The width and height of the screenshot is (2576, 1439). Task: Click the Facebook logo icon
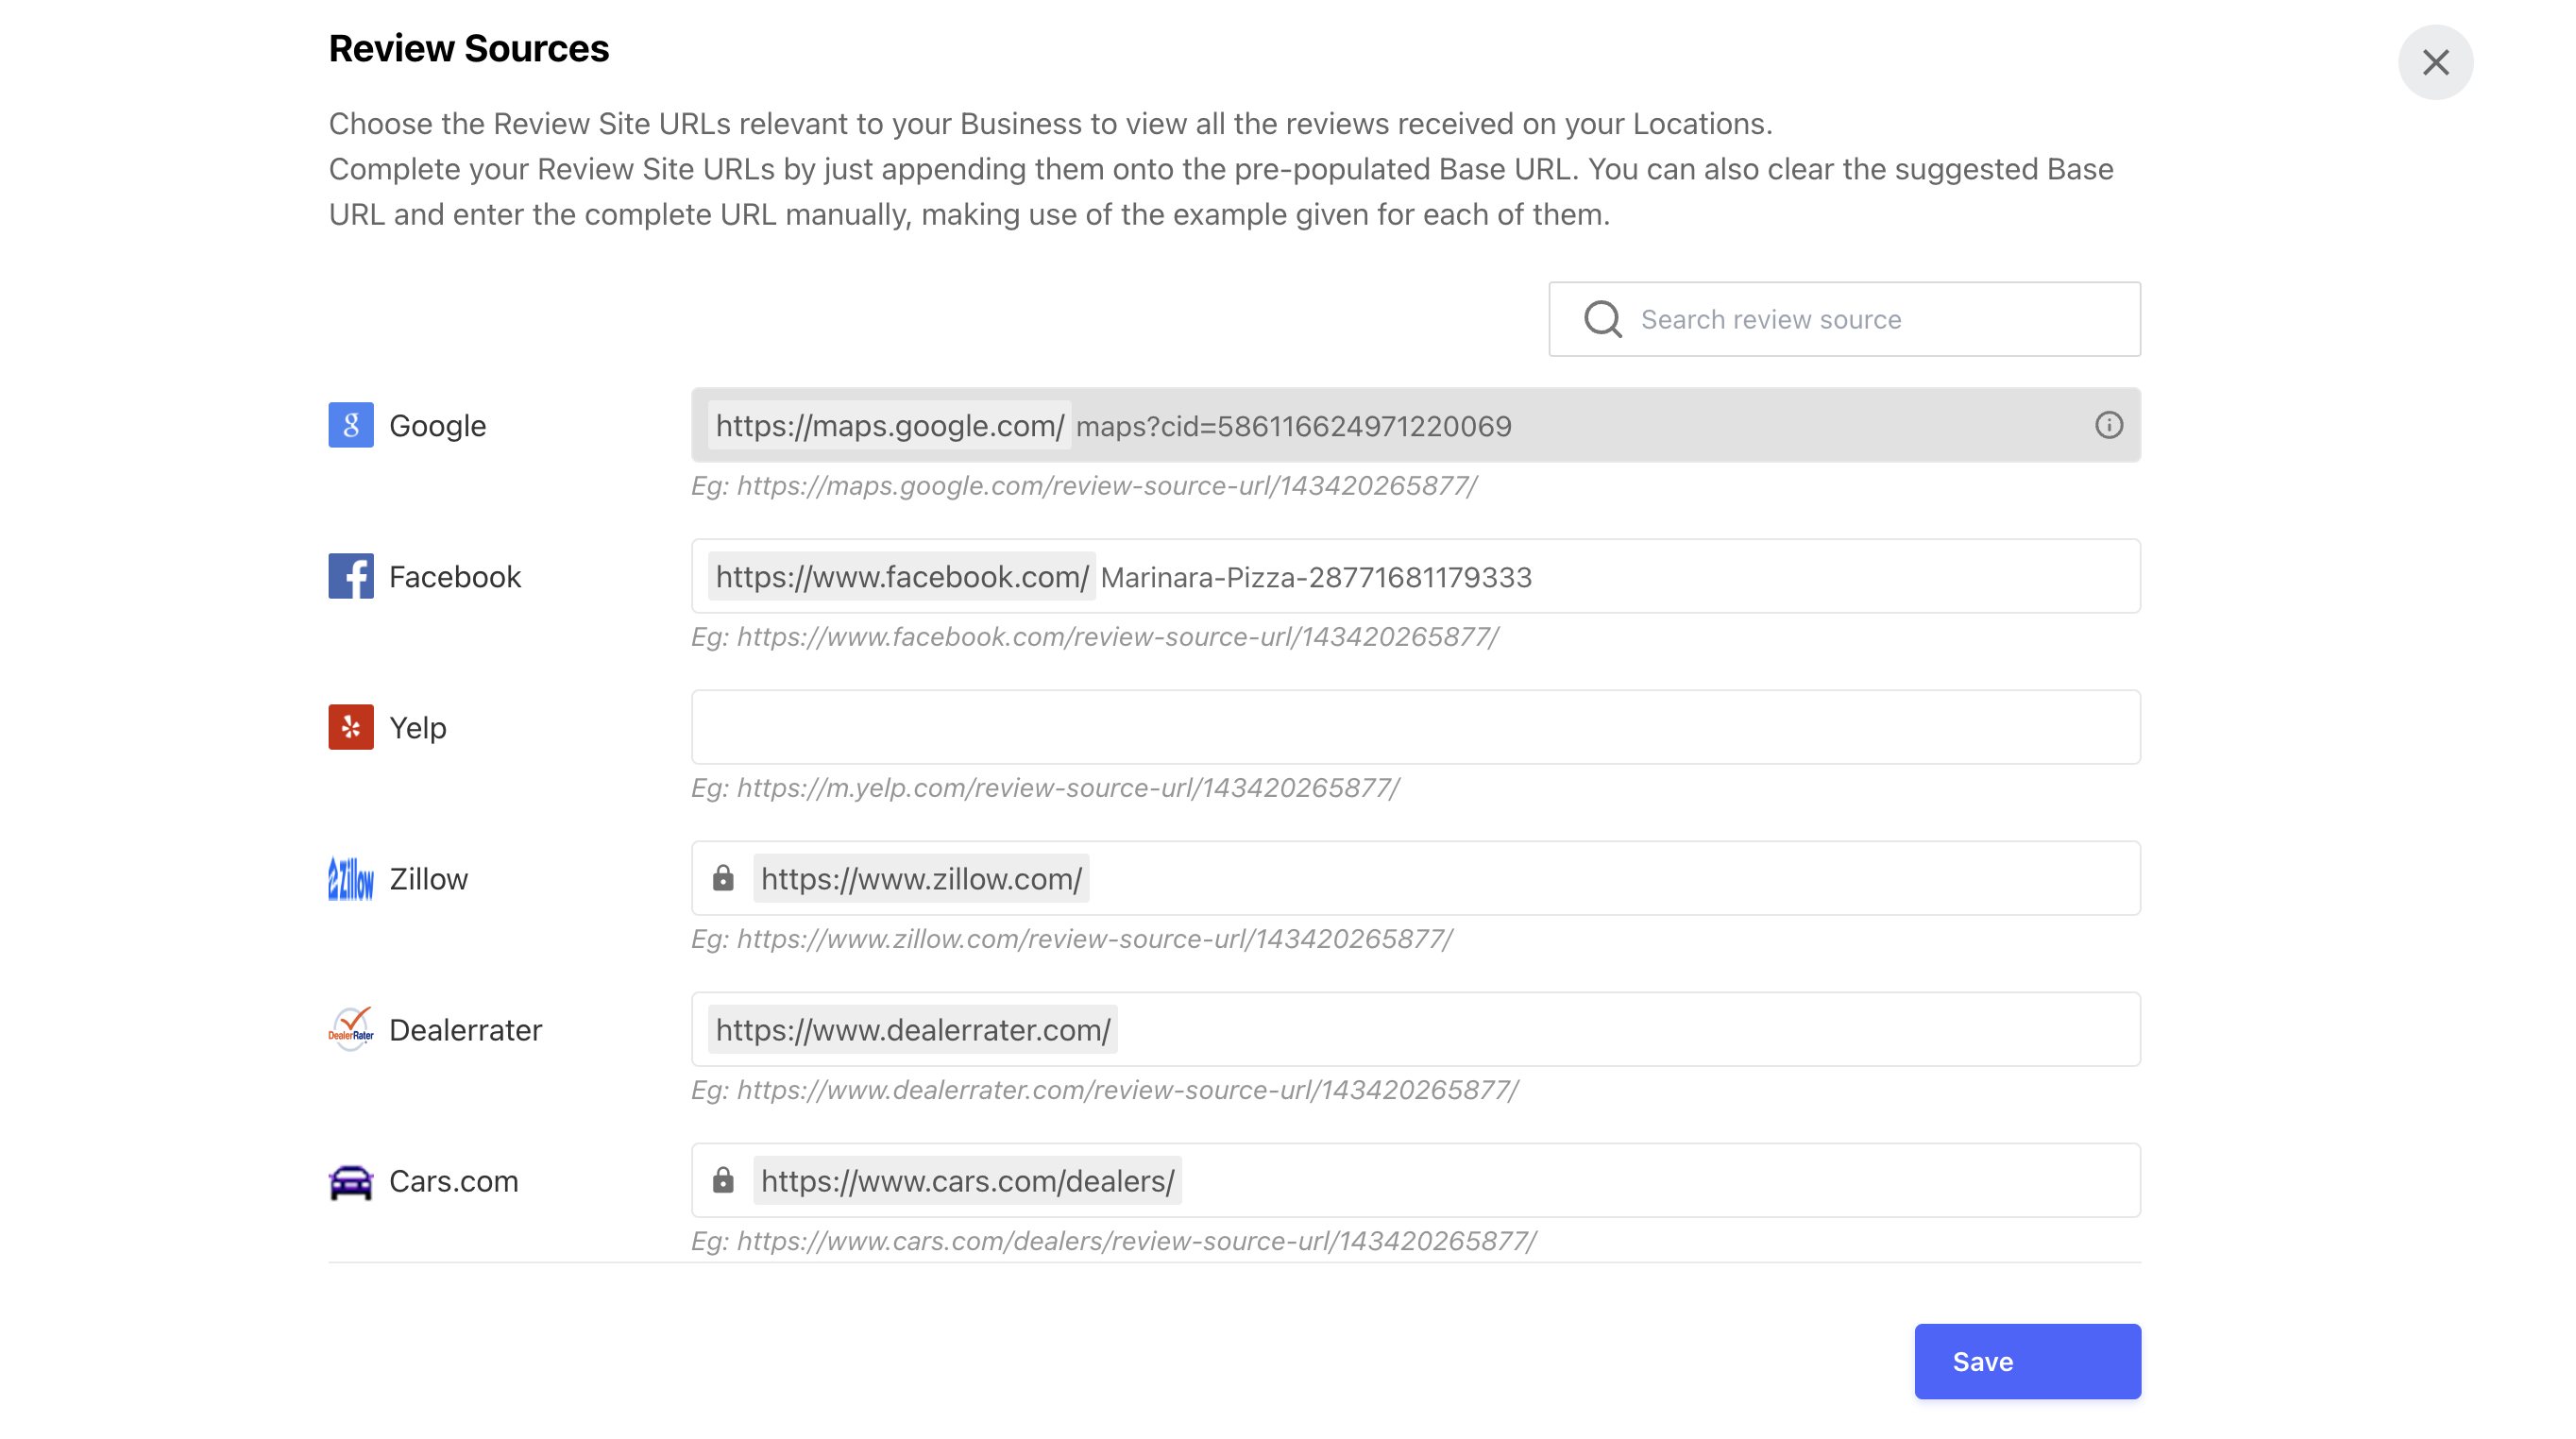tap(351, 576)
